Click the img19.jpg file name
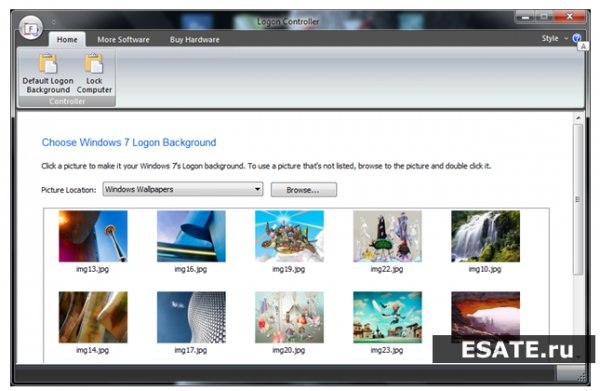Viewport: 600px width, 391px height. tap(289, 269)
